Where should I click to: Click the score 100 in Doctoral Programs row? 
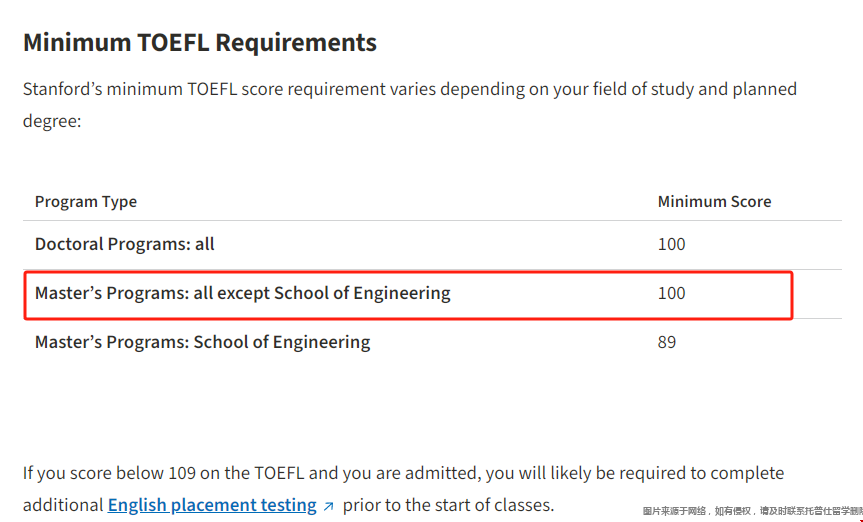671,244
